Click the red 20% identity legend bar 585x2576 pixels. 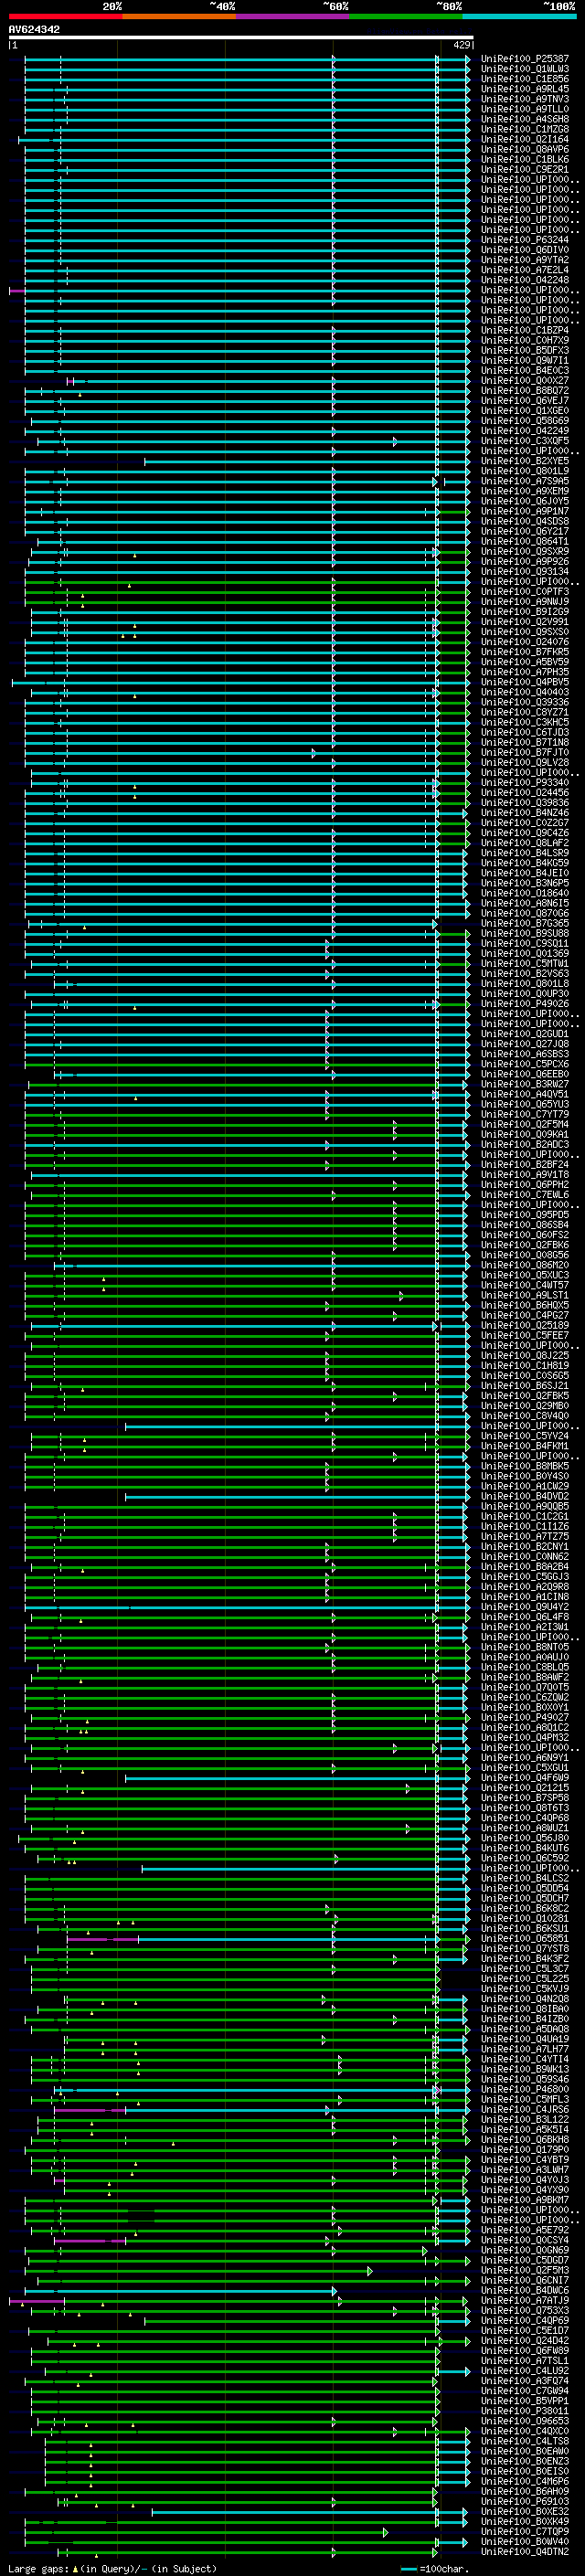point(65,16)
